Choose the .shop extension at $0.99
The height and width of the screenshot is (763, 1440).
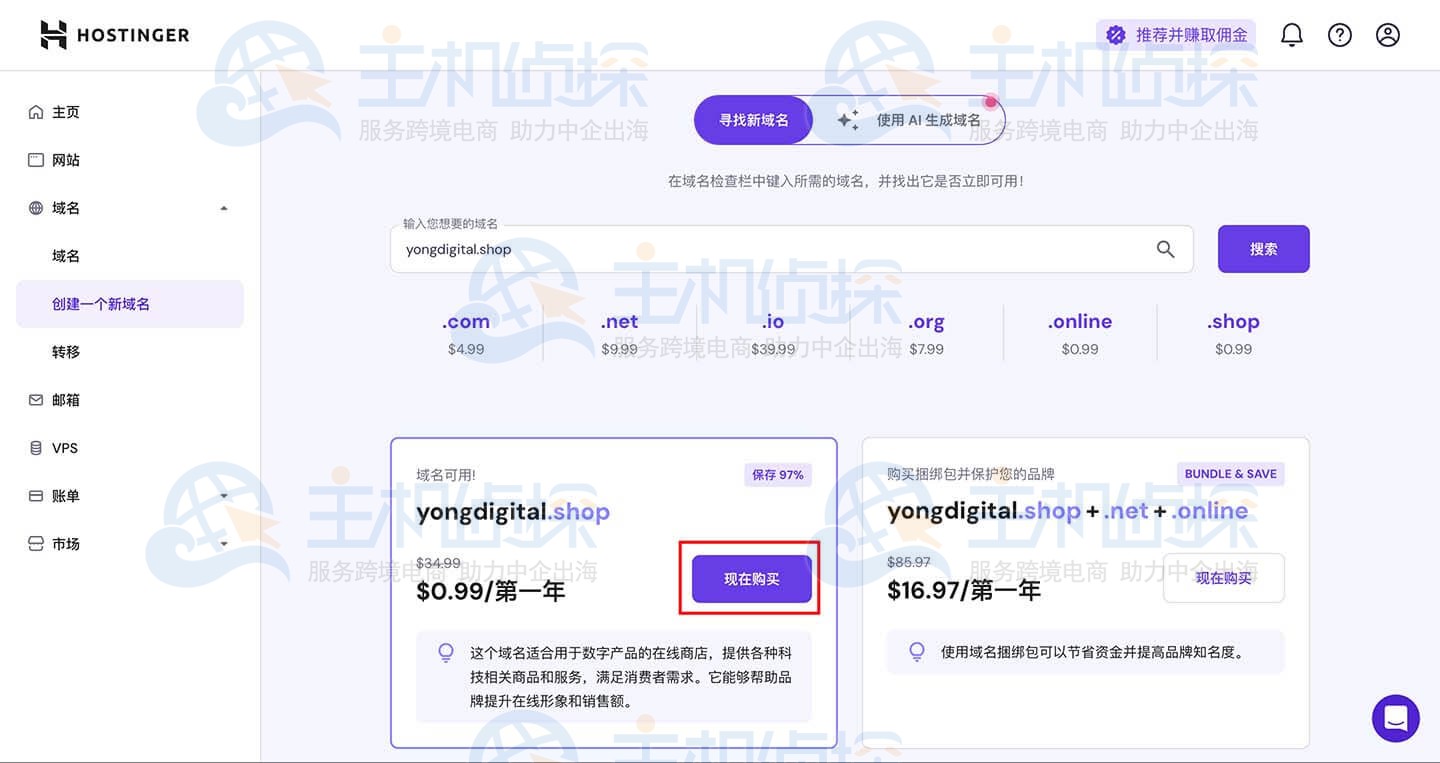(1233, 334)
